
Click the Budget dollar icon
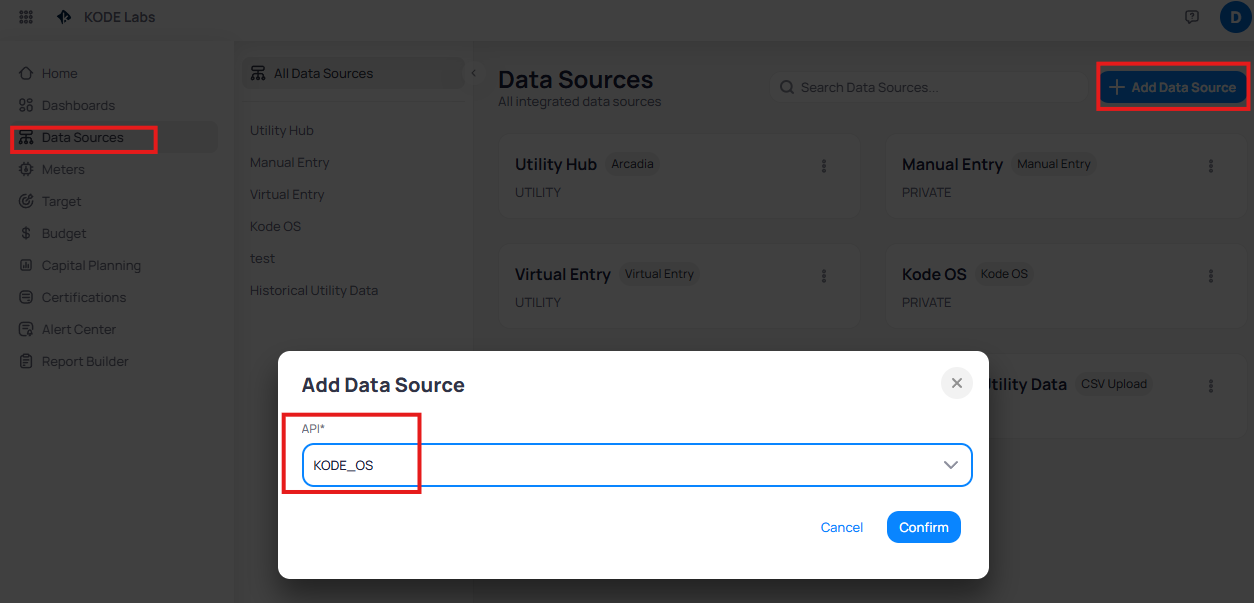tap(26, 233)
